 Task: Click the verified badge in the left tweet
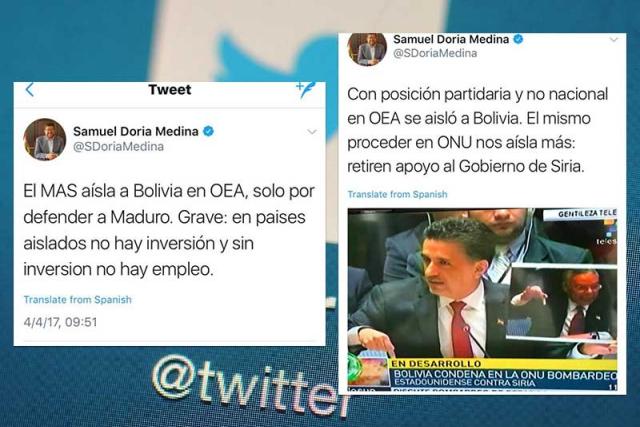coord(208,131)
